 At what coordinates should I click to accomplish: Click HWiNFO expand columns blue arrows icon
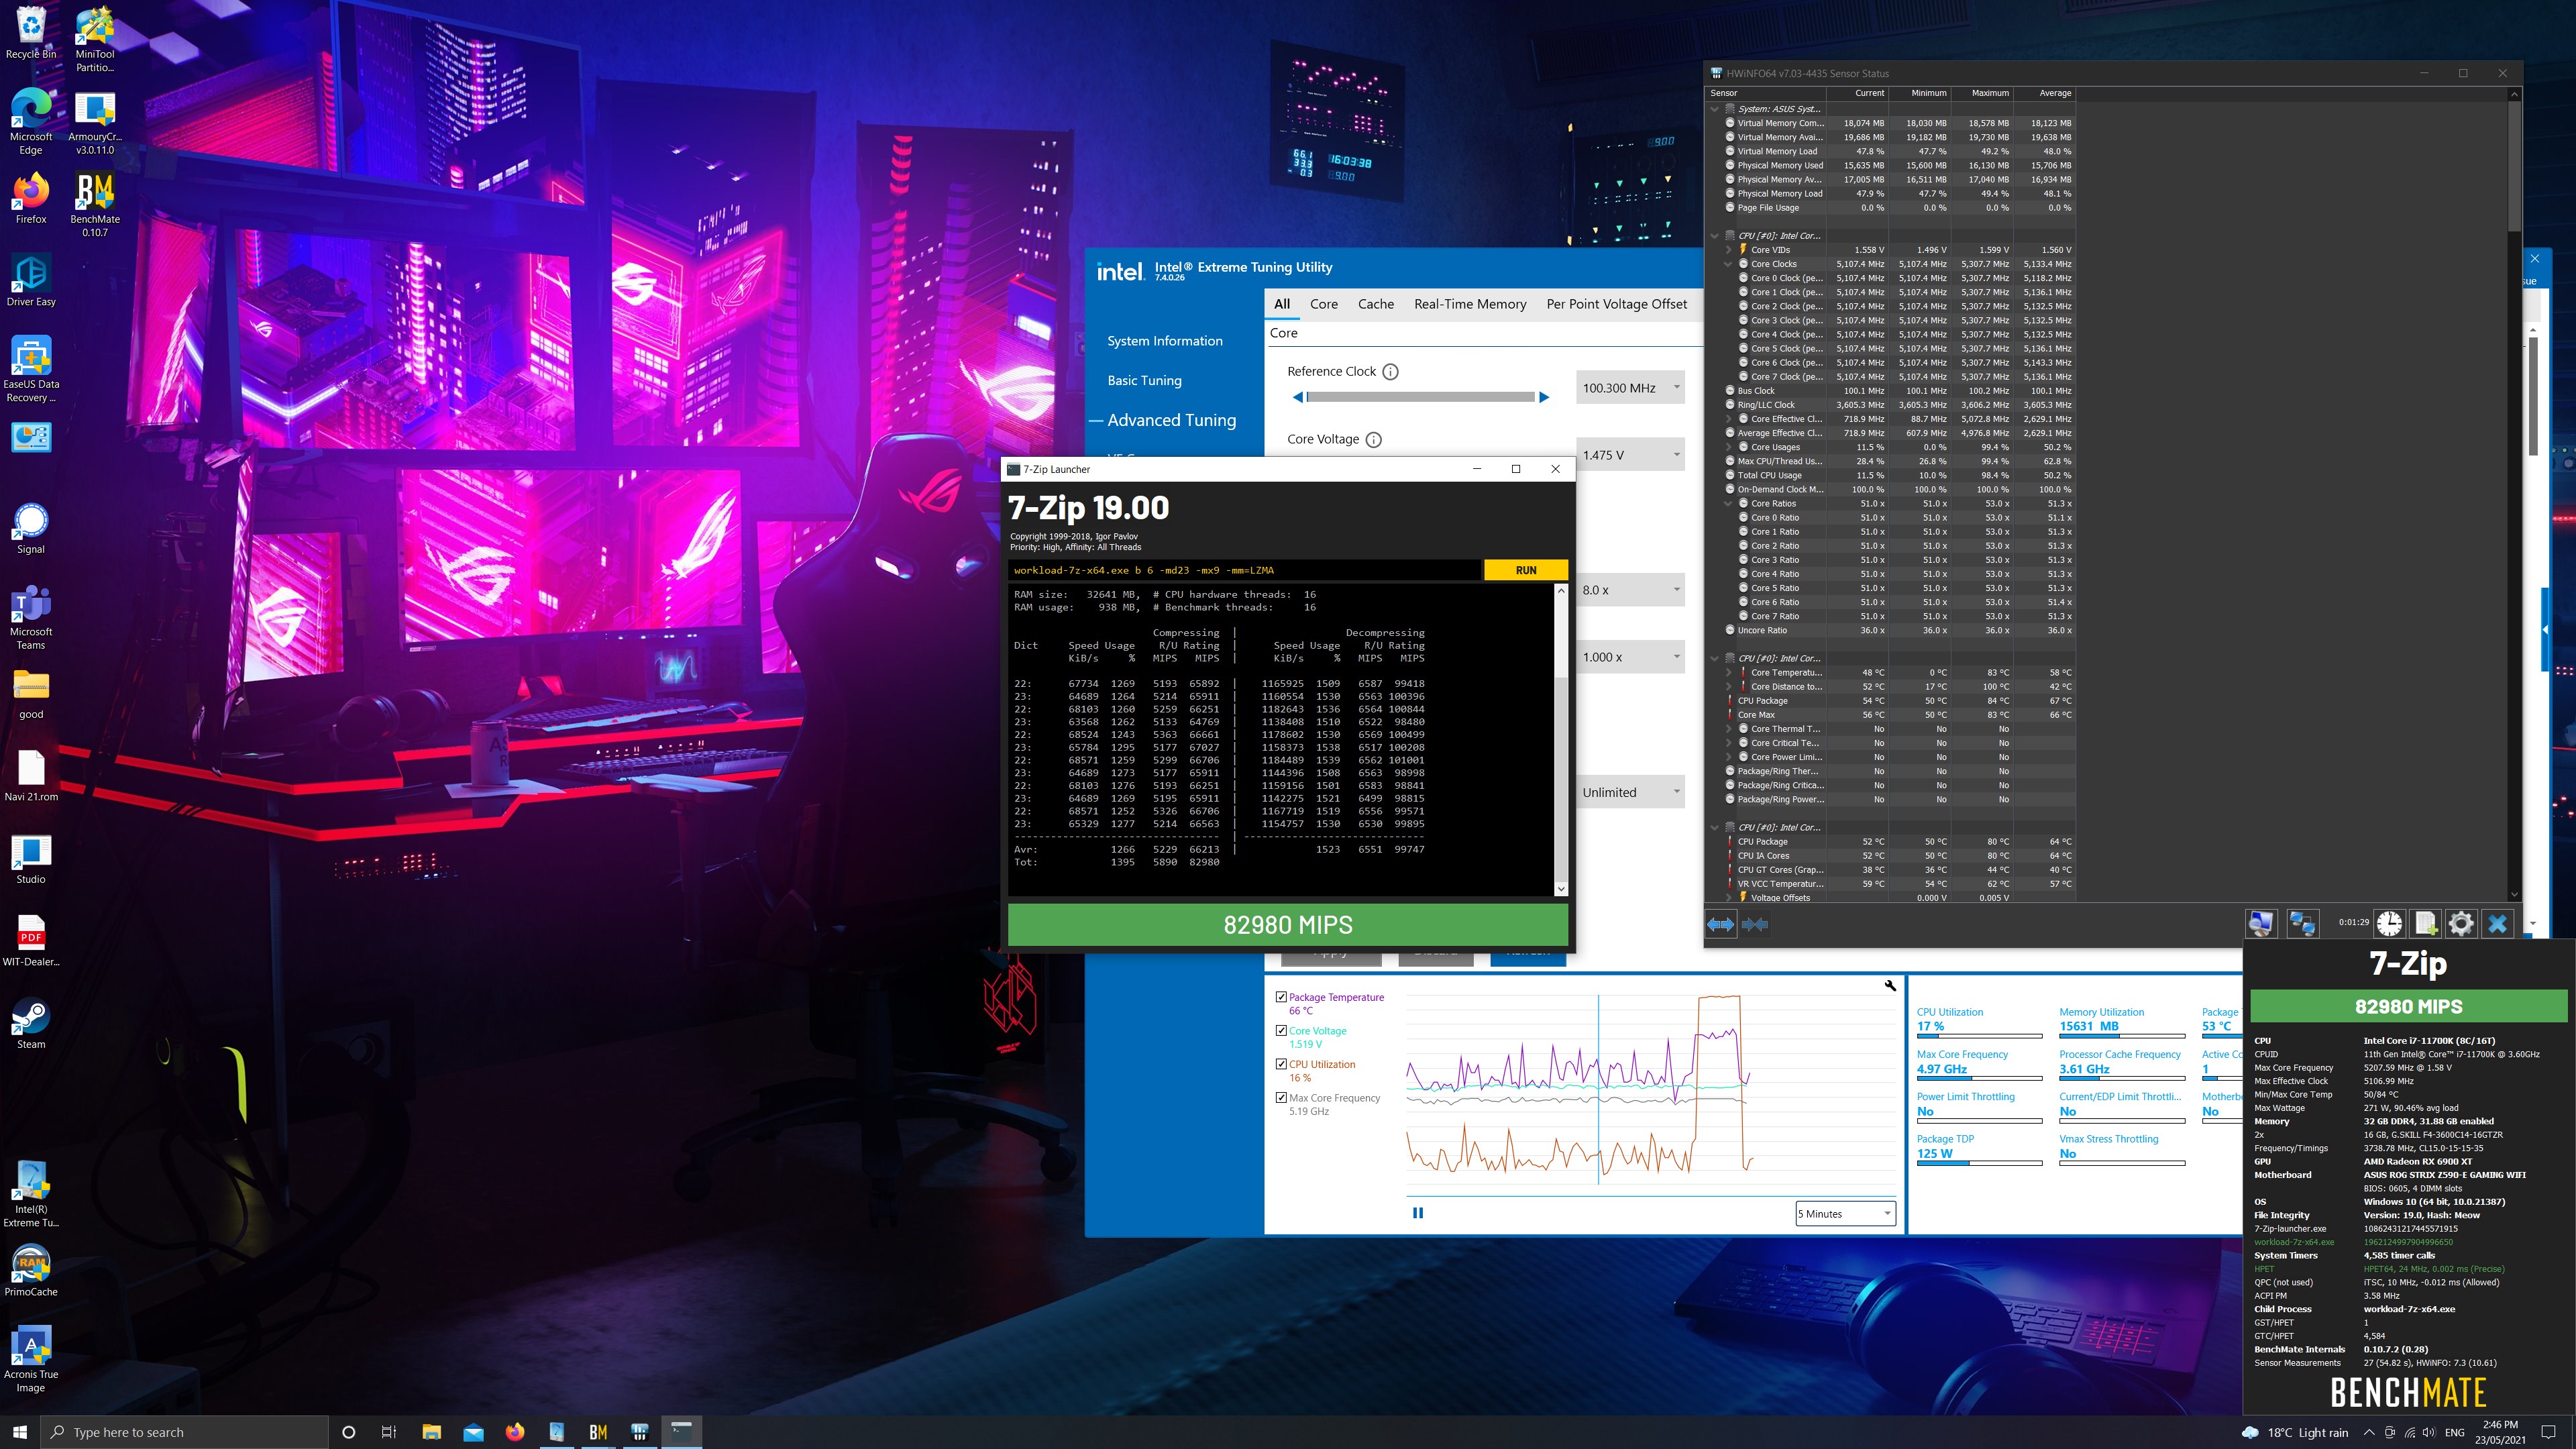click(1720, 925)
